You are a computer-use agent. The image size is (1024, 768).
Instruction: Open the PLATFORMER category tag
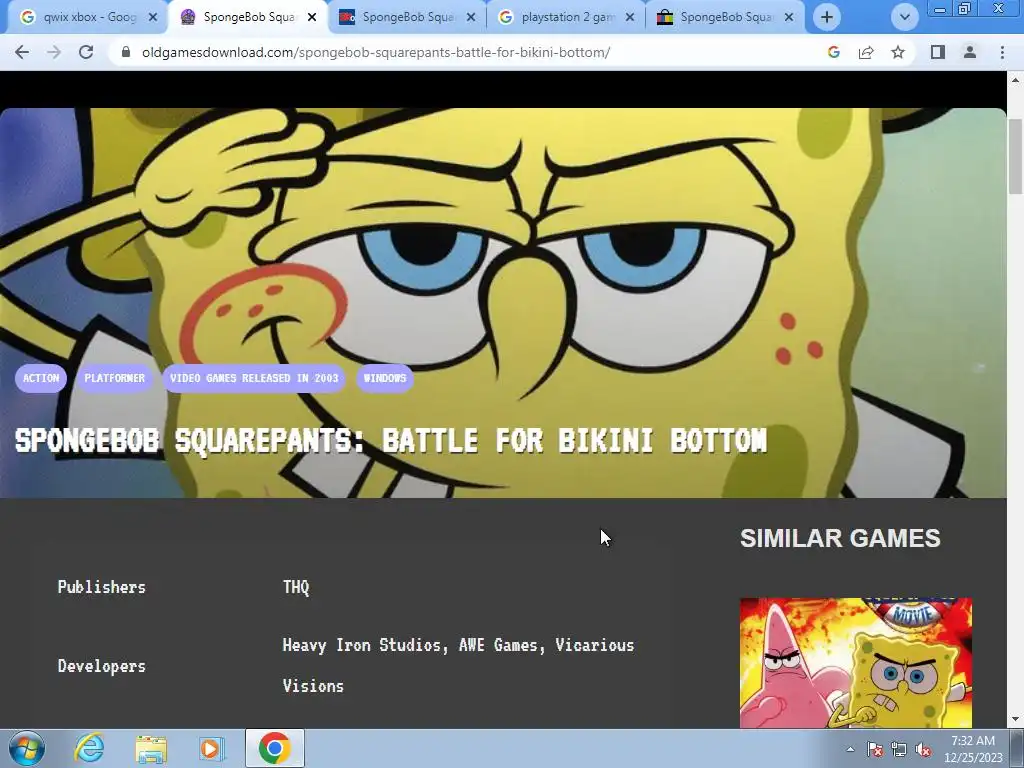[x=114, y=378]
